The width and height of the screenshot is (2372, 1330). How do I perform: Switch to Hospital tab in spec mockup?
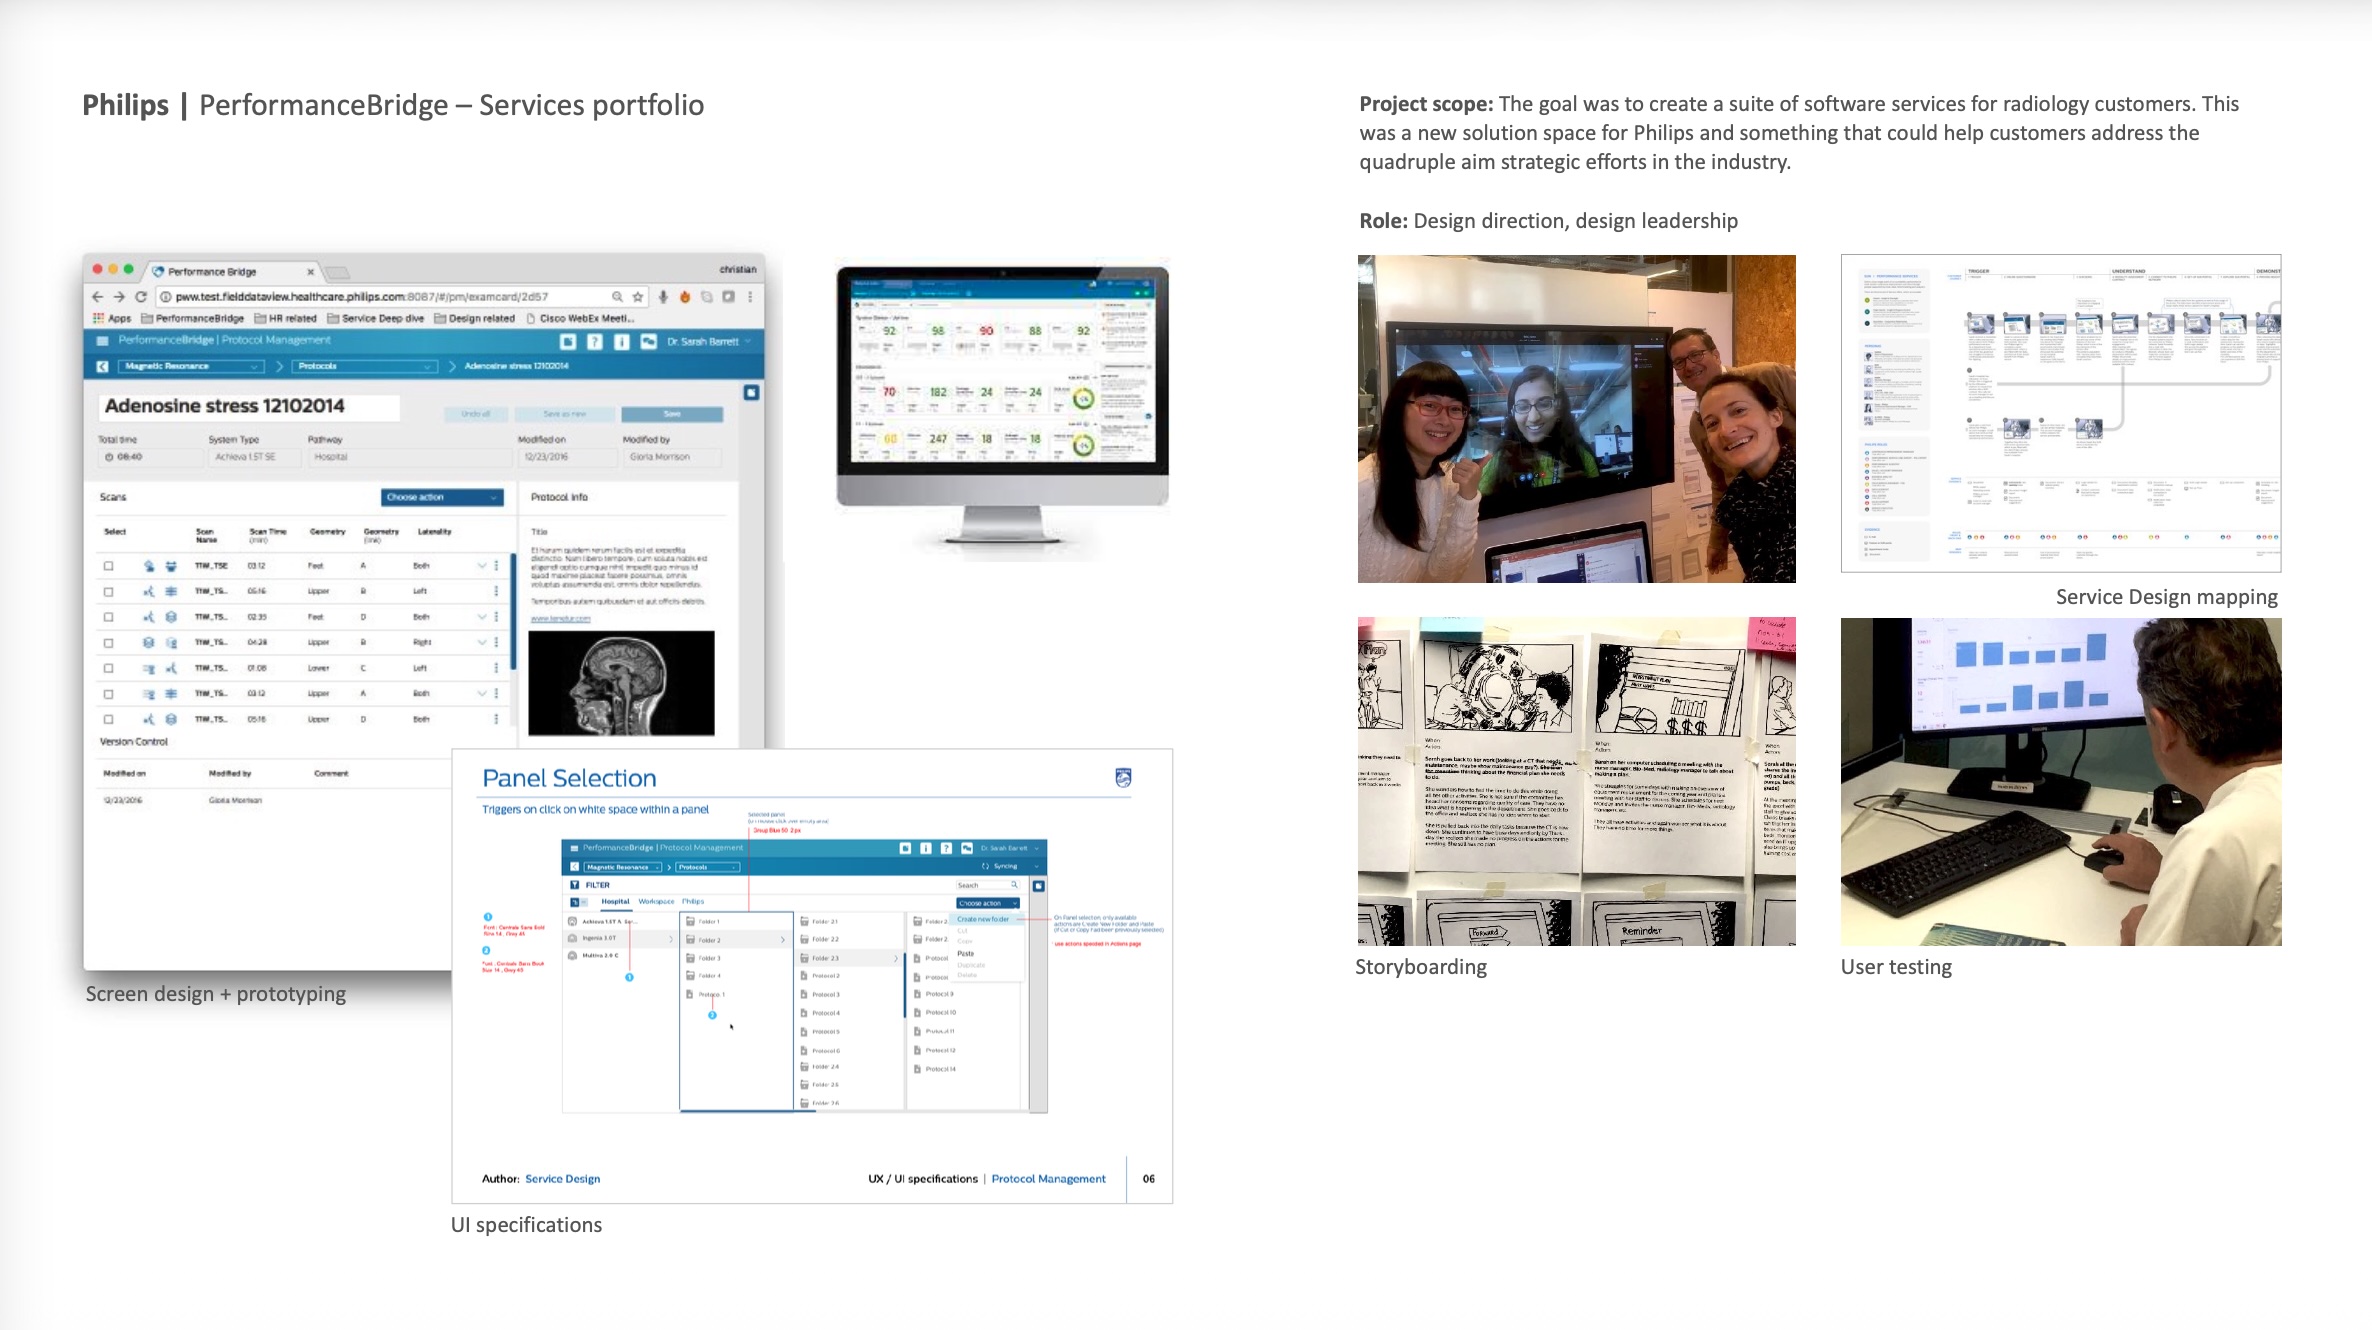(615, 902)
